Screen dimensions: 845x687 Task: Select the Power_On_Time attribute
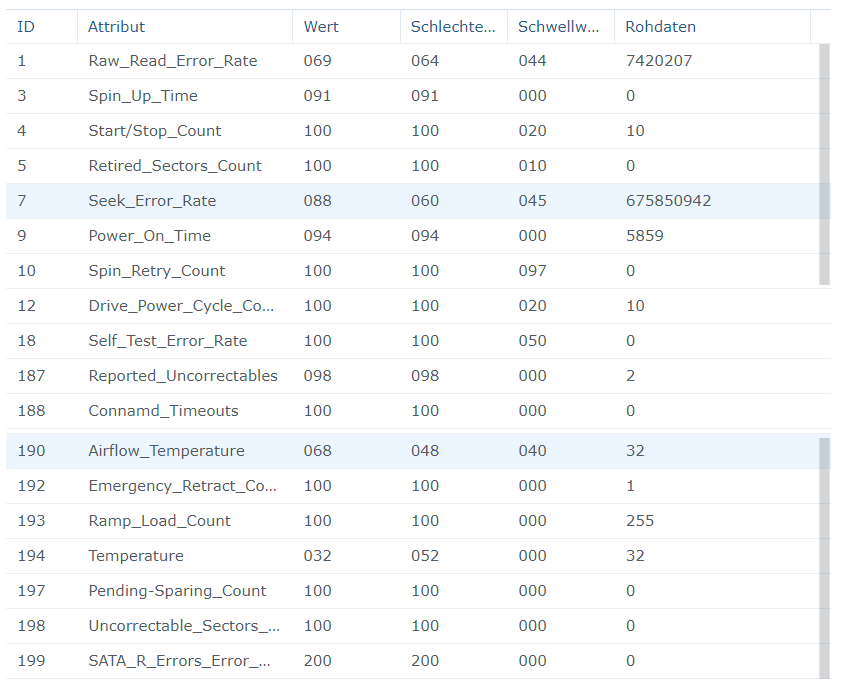point(149,236)
